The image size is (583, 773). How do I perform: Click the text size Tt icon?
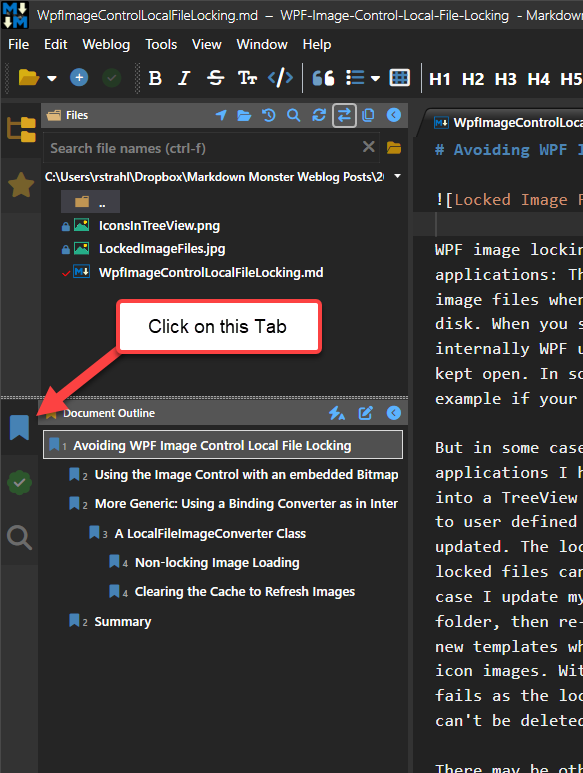click(x=247, y=78)
